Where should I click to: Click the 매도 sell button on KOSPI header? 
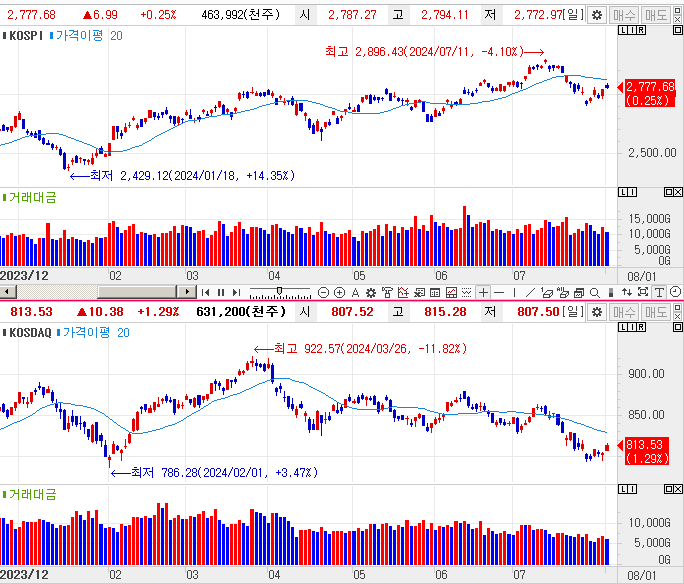656,15
